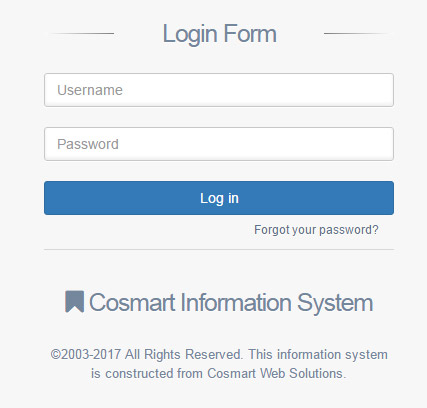The width and height of the screenshot is (427, 408).
Task: Click the All Rights Reserved text
Action: [x=183, y=354]
